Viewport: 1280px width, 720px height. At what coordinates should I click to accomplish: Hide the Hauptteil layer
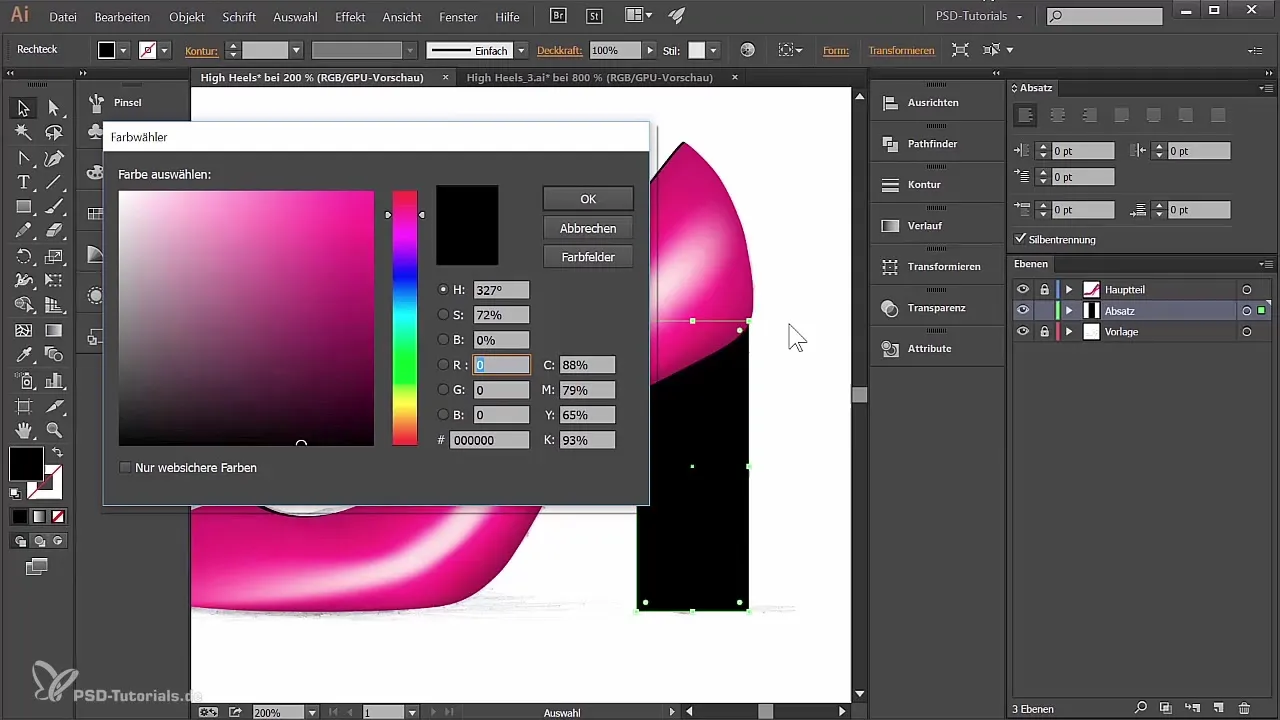click(1022, 290)
